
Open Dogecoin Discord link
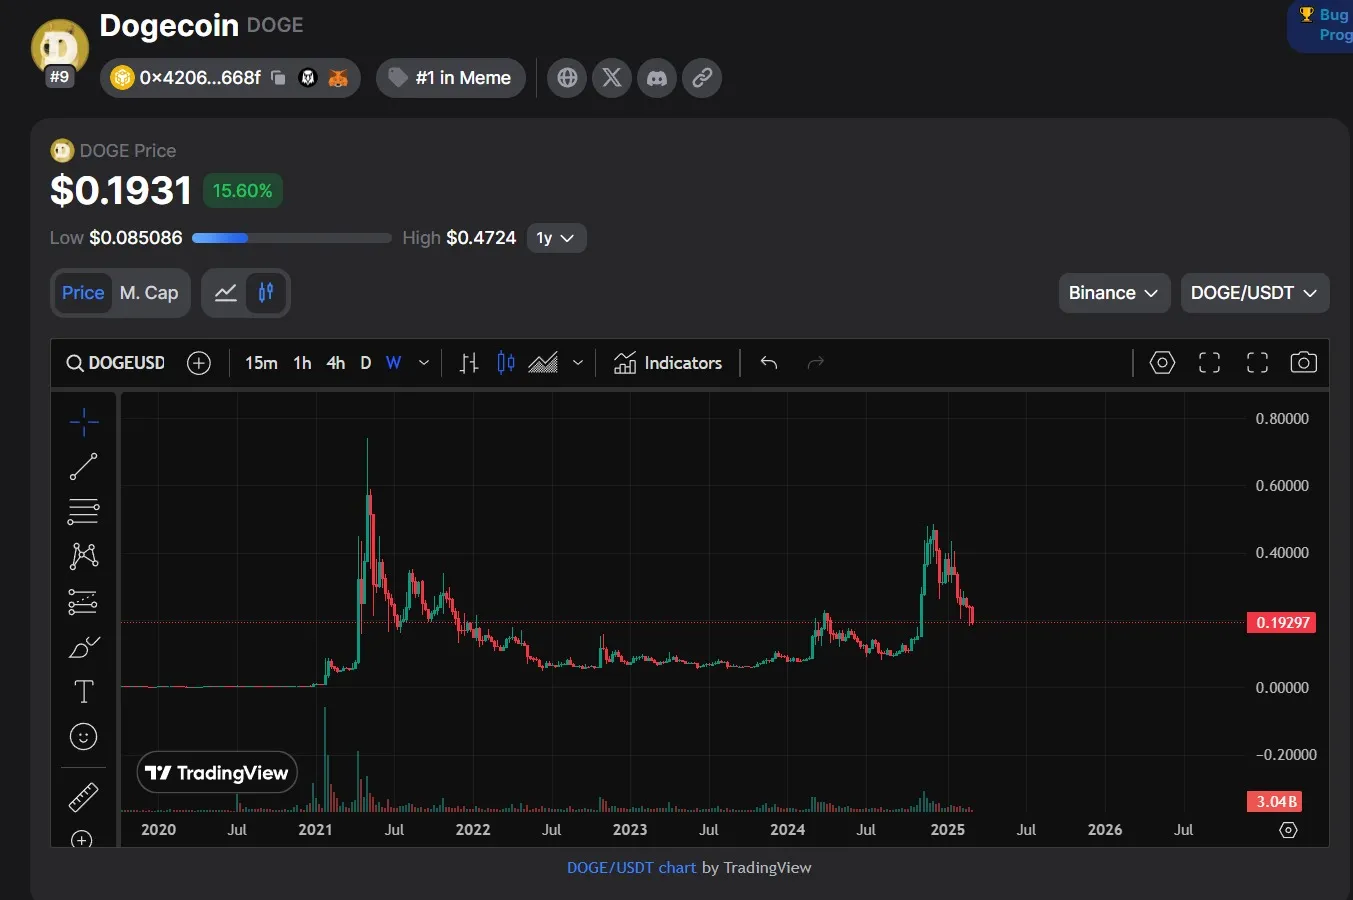[x=657, y=78]
